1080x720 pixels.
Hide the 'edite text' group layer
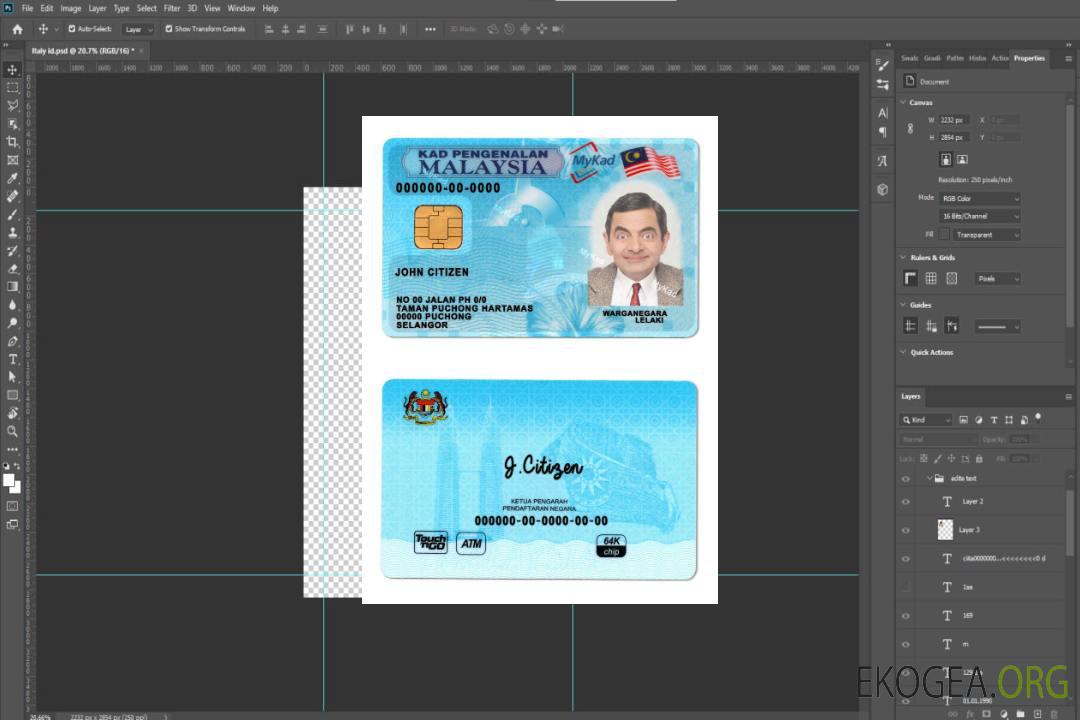click(906, 479)
